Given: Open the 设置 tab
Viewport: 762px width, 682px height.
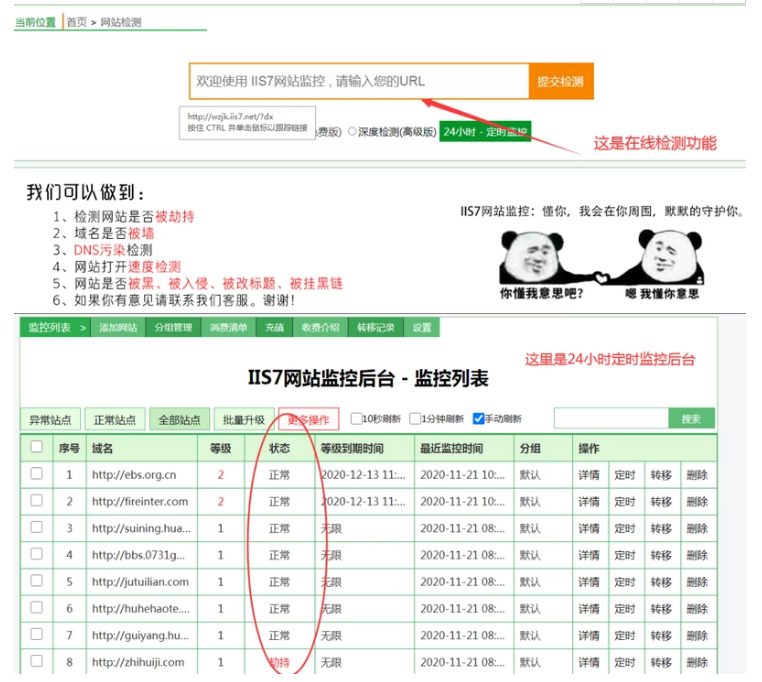Looking at the screenshot, I should tap(422, 327).
